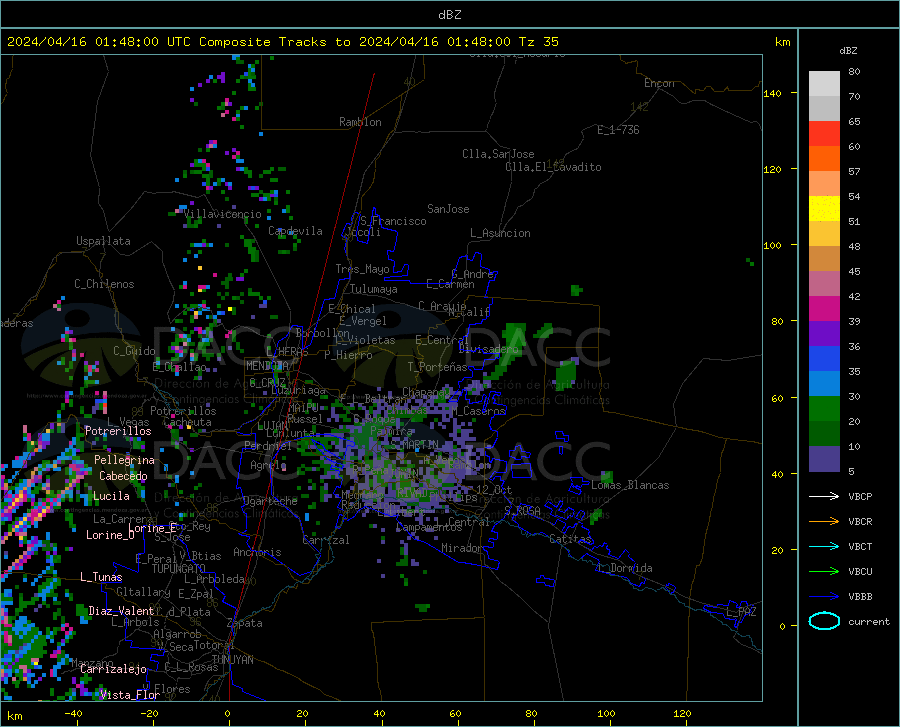Click the L_Asuncion label
This screenshot has height=727, width=900.
pos(500,233)
